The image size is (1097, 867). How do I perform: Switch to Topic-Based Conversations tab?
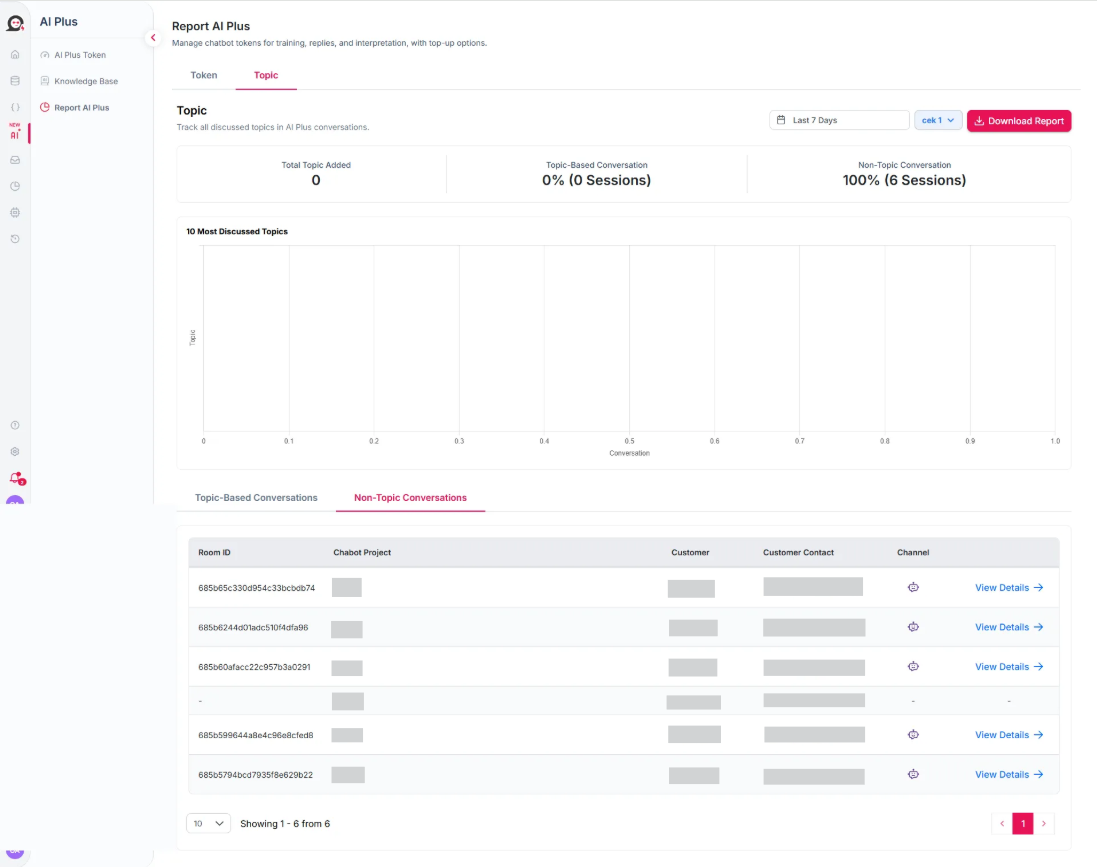(x=256, y=497)
